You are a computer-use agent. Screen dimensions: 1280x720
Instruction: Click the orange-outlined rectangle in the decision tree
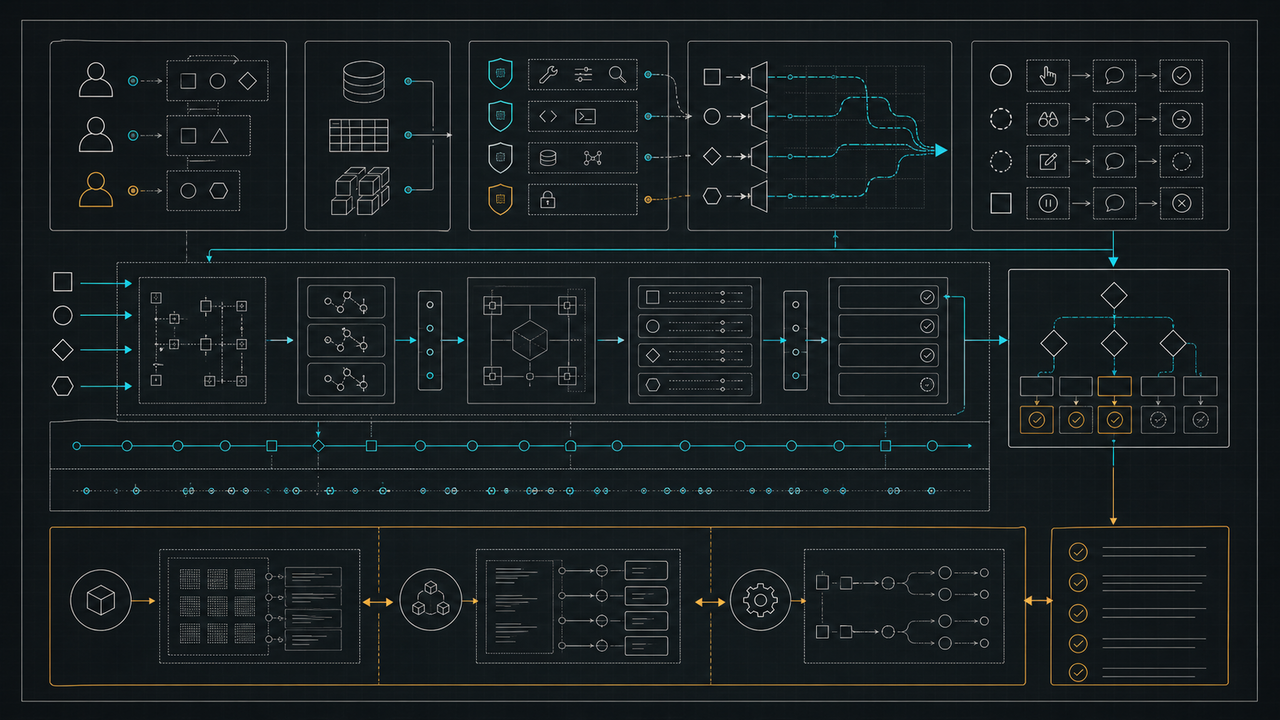[x=1115, y=386]
